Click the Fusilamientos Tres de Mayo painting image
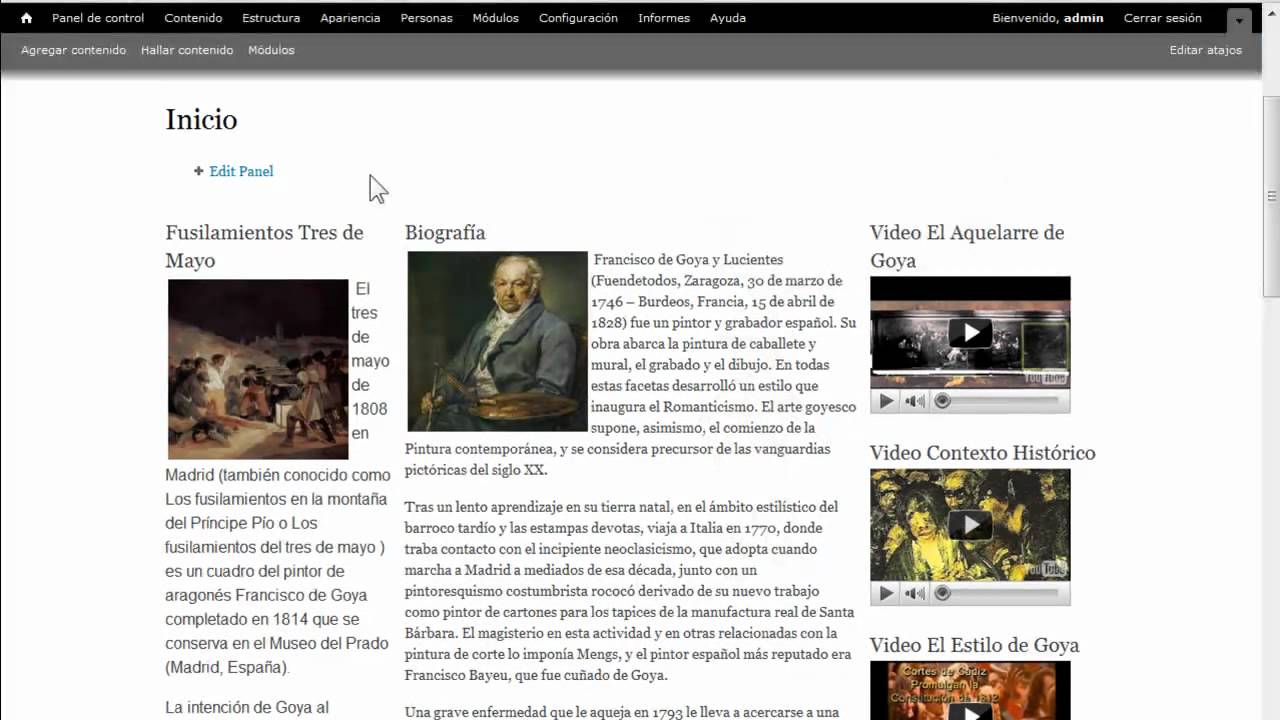Viewport: 1280px width, 720px height. pyautogui.click(x=258, y=369)
